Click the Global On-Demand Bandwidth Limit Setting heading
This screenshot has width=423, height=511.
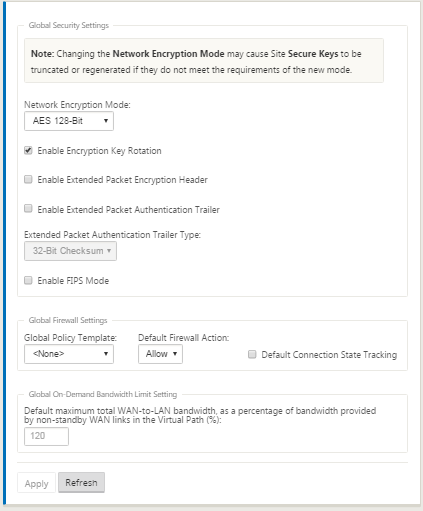[x=103, y=394]
